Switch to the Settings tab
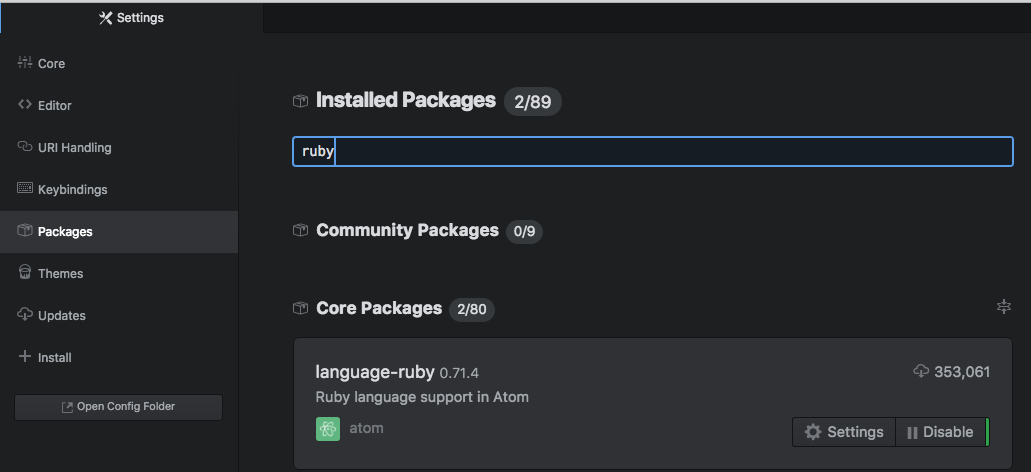 [131, 18]
